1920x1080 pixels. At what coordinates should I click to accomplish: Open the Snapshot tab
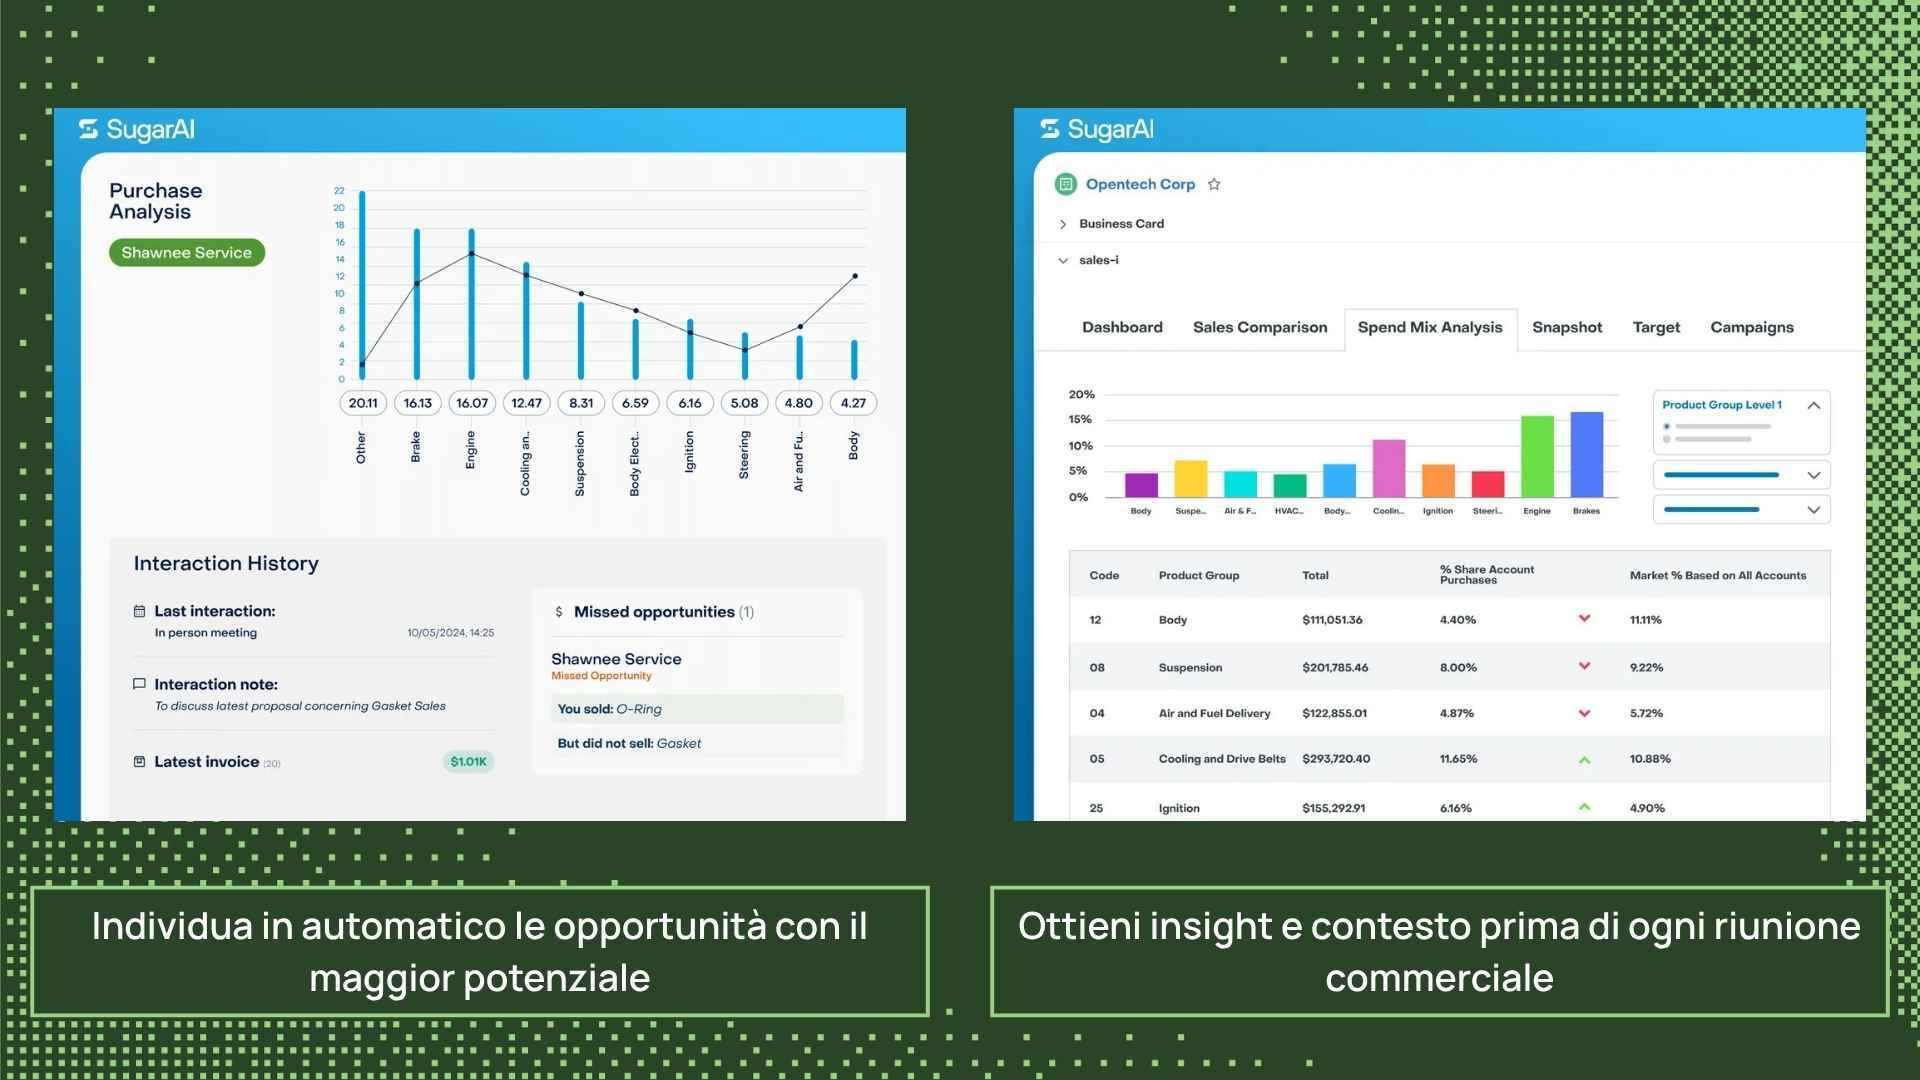tap(1567, 327)
